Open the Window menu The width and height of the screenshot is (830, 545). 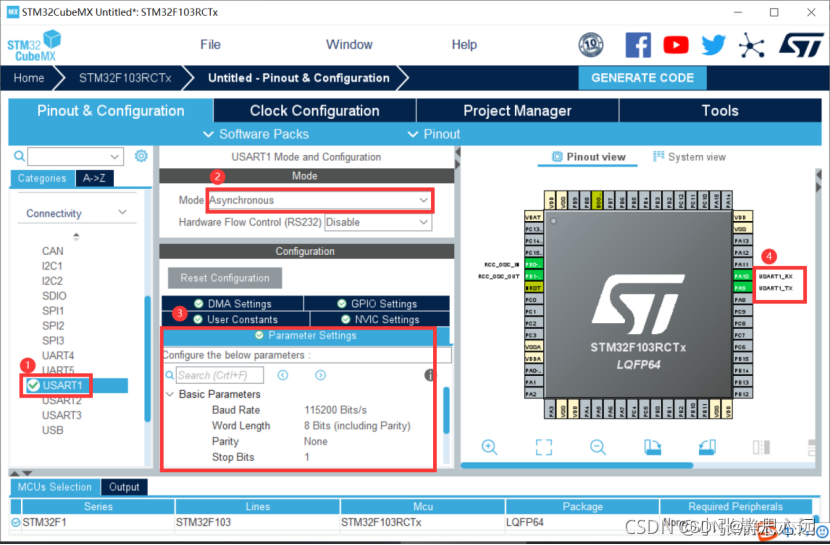[x=349, y=45]
